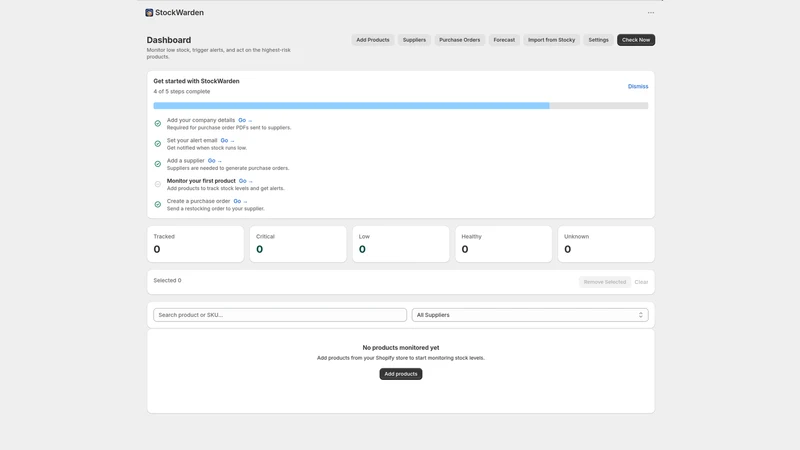Click the Dashboard page heading
Image resolution: width=800 pixels, height=450 pixels.
pos(169,40)
